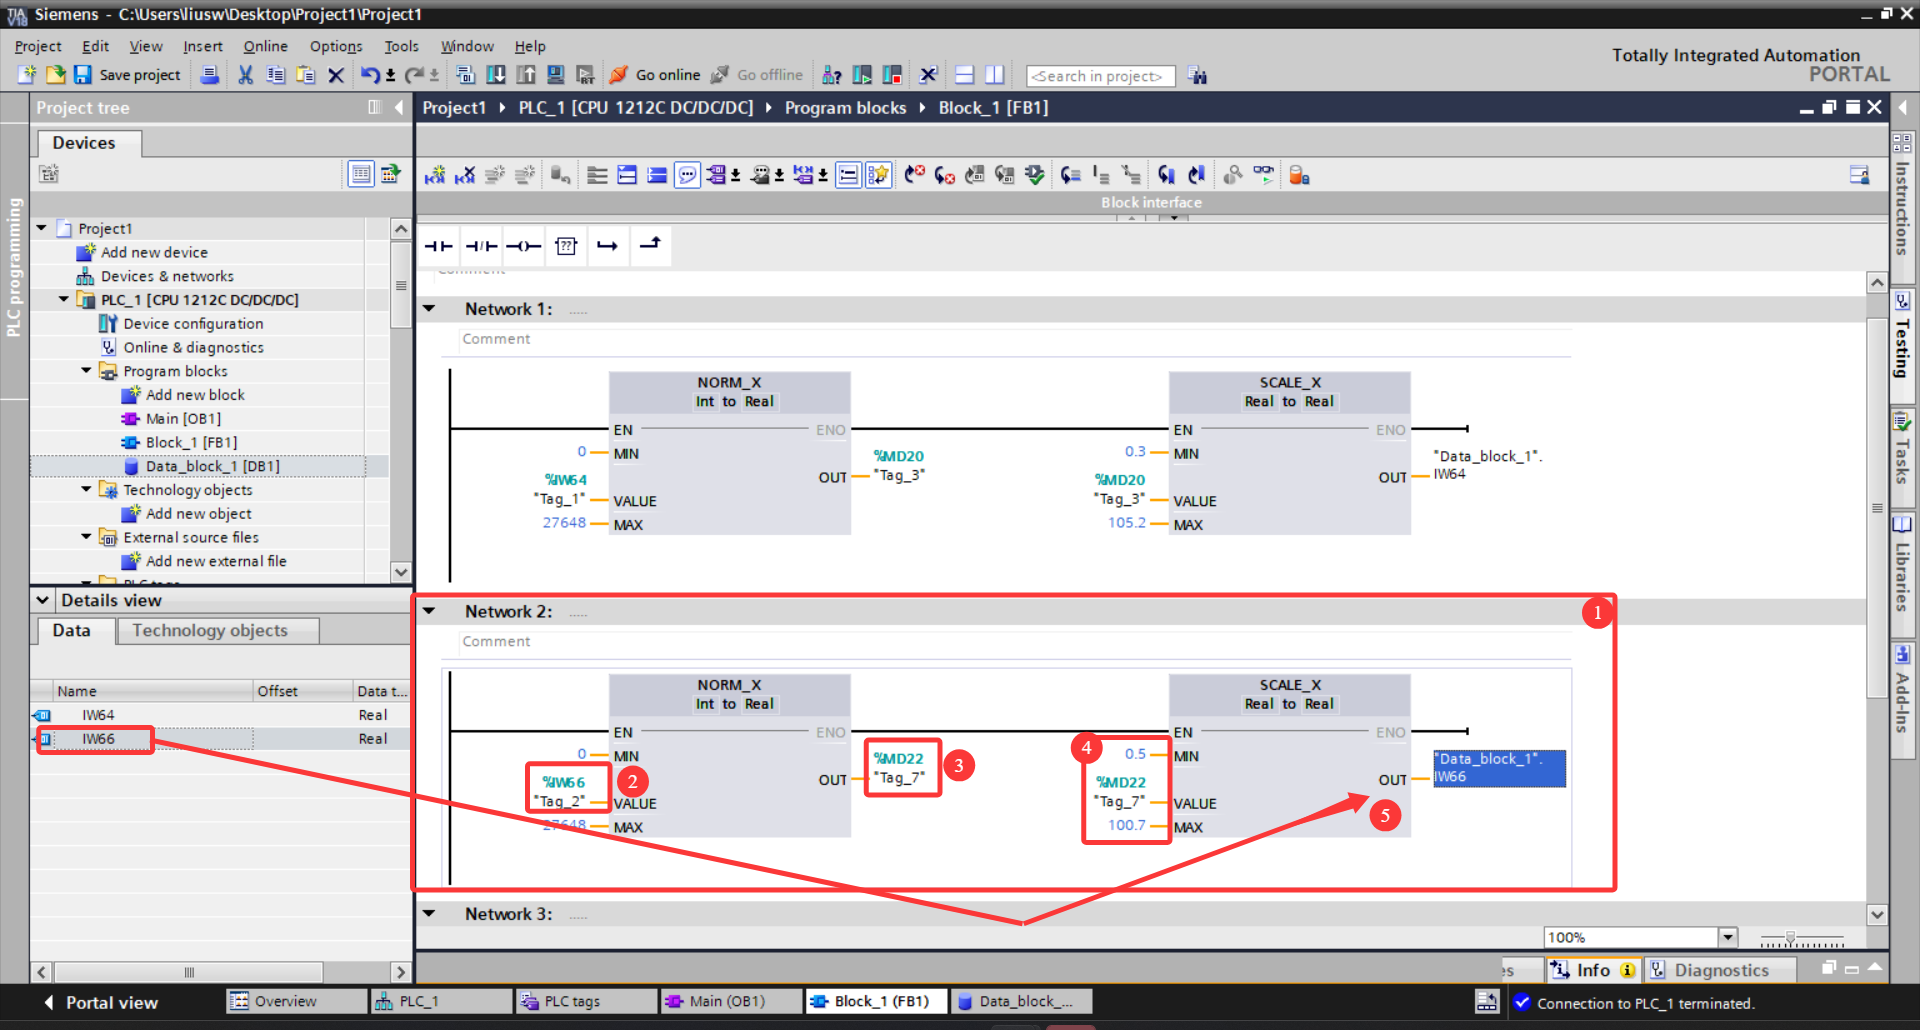Toggle network comments display
This screenshot has height=1030, width=1920.
pyautogui.click(x=848, y=175)
